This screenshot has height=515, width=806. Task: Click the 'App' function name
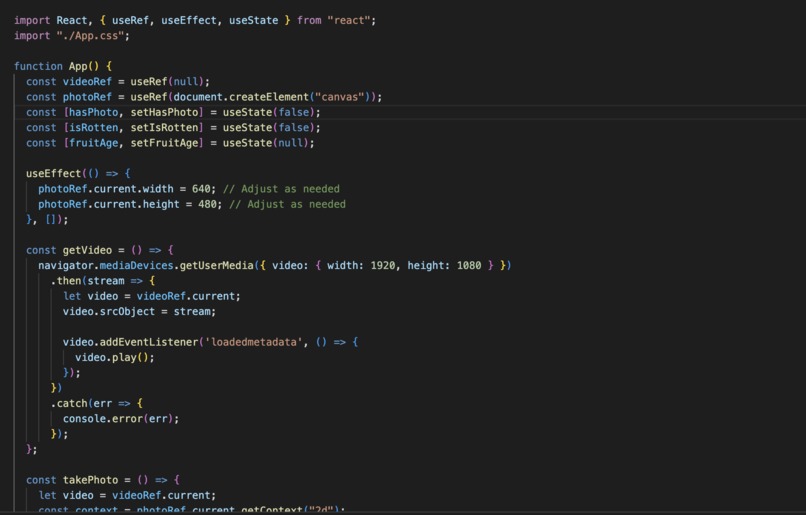tap(78, 66)
